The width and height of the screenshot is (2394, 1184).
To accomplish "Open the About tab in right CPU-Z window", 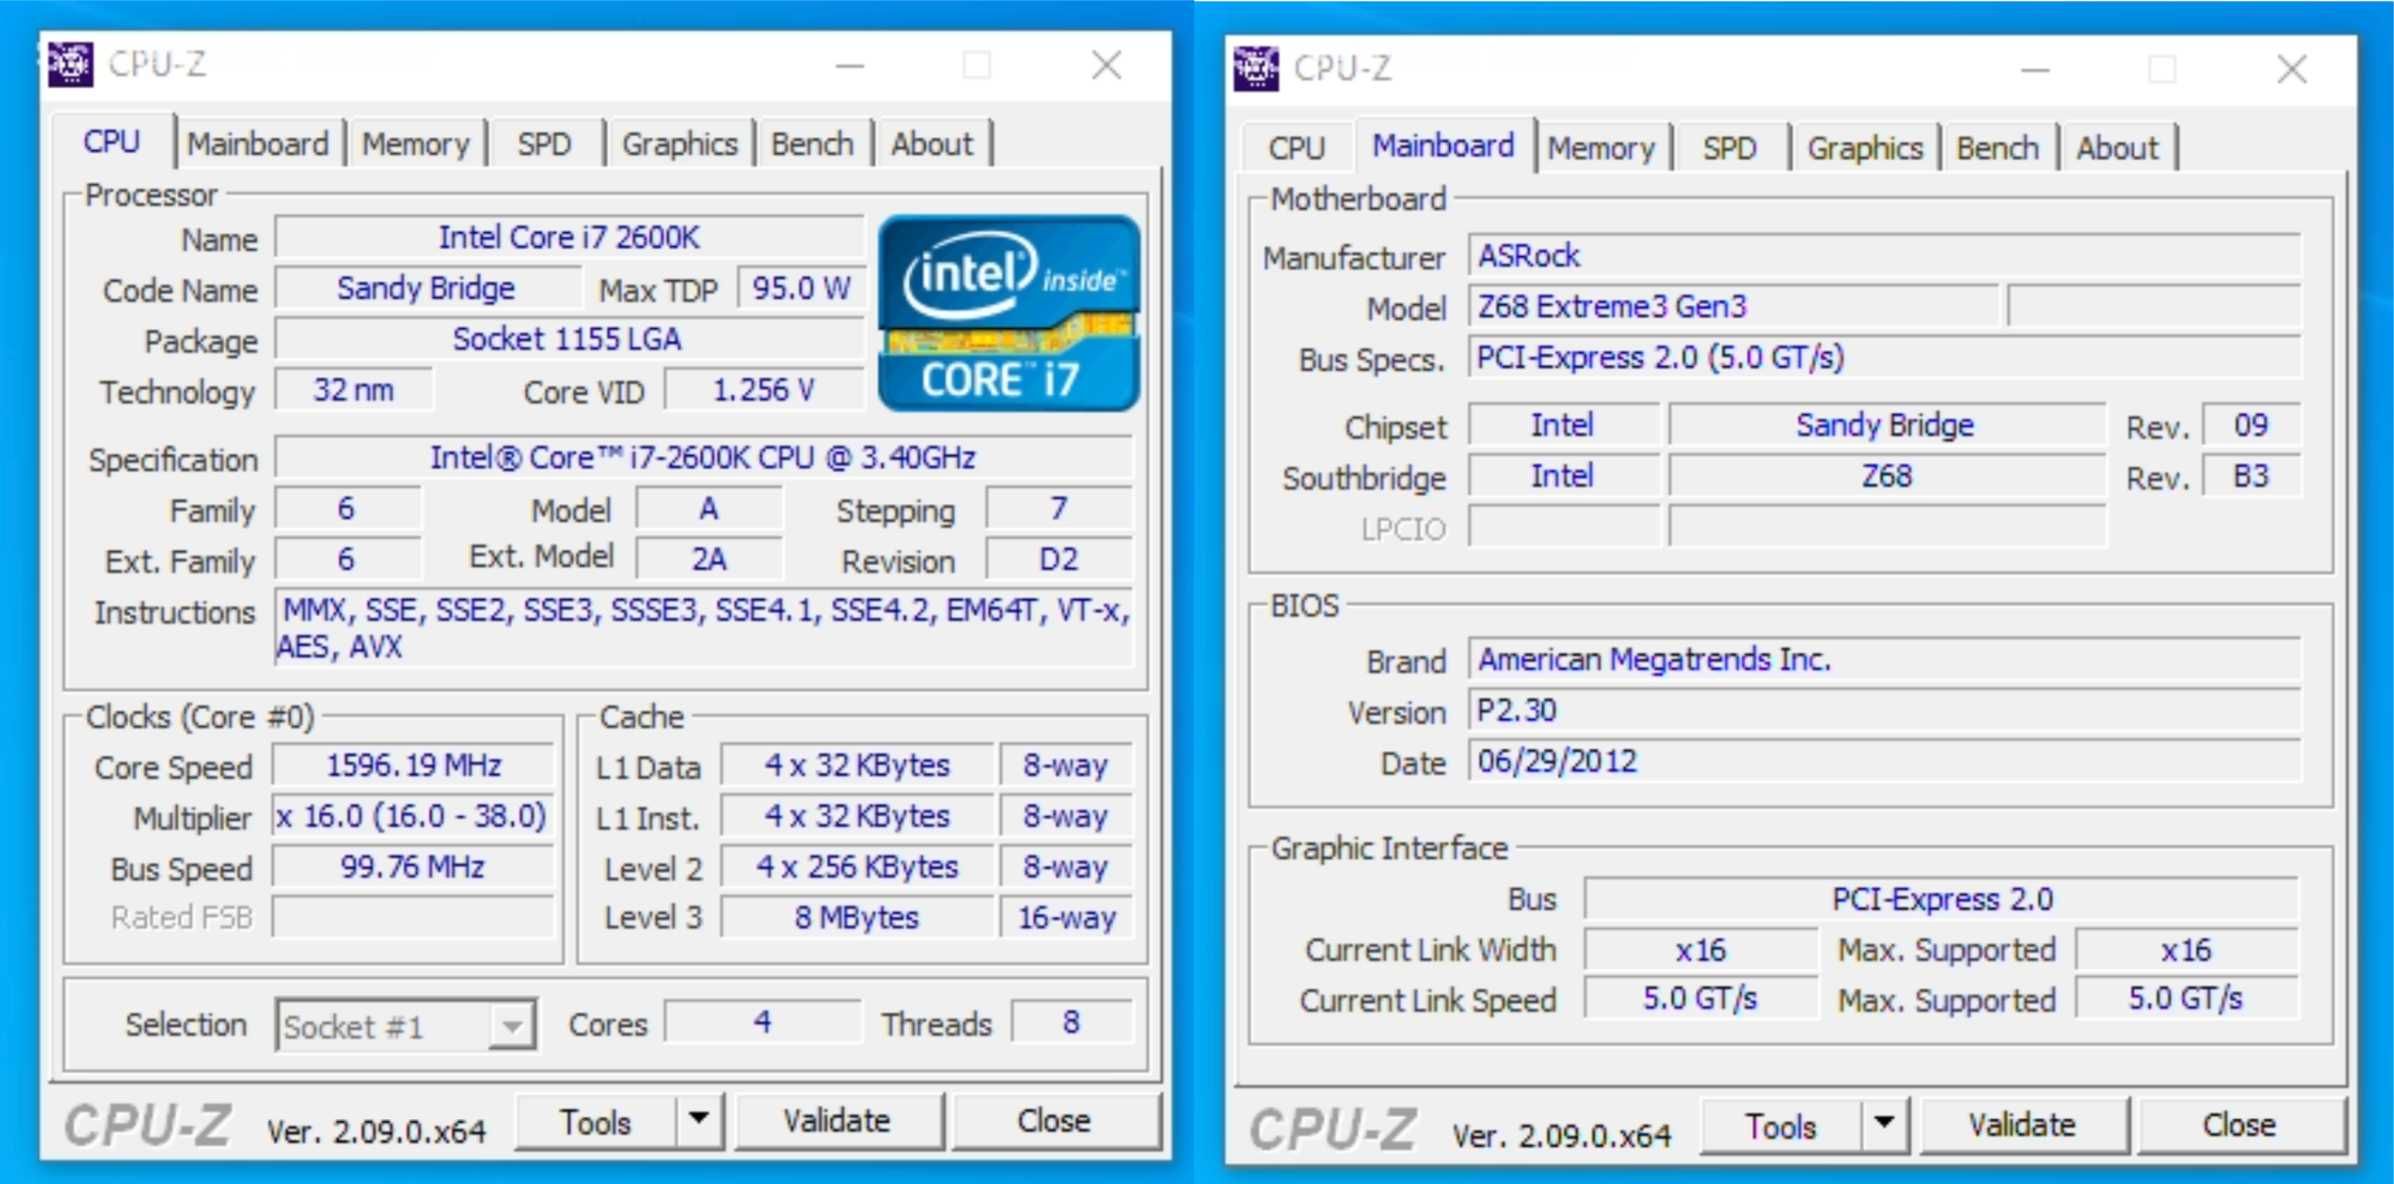I will (x=2117, y=148).
